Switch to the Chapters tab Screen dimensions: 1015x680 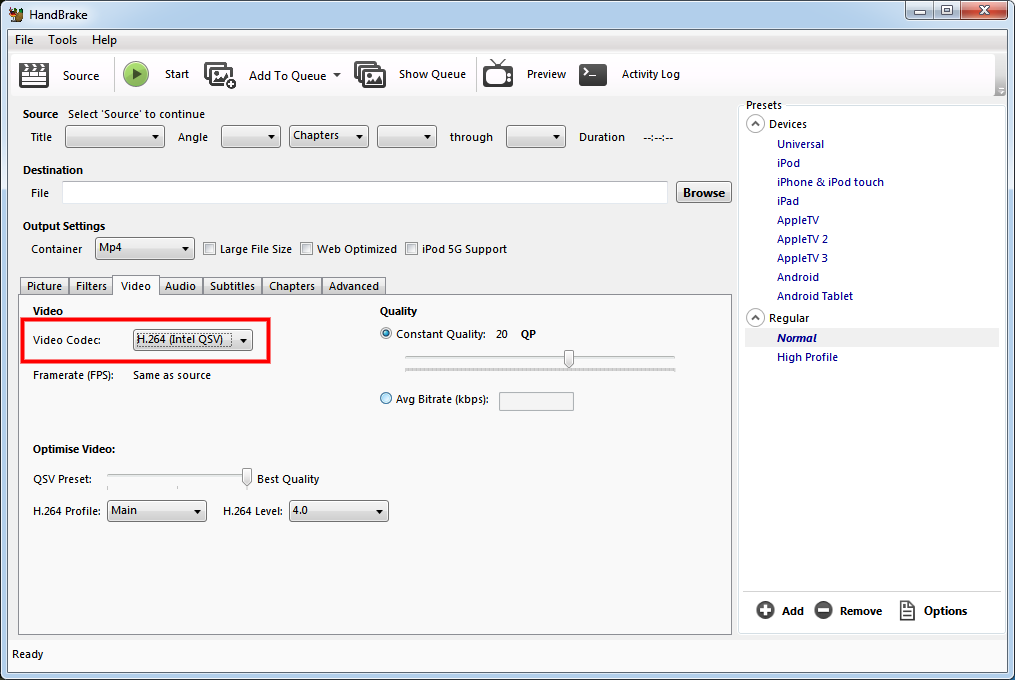click(292, 286)
